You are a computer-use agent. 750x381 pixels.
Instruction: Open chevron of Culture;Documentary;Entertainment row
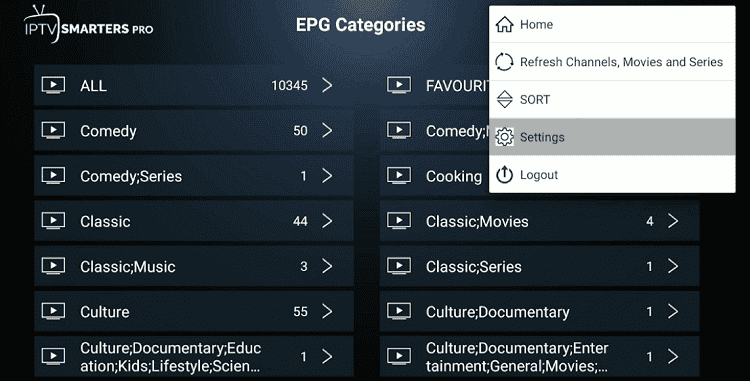pos(673,357)
